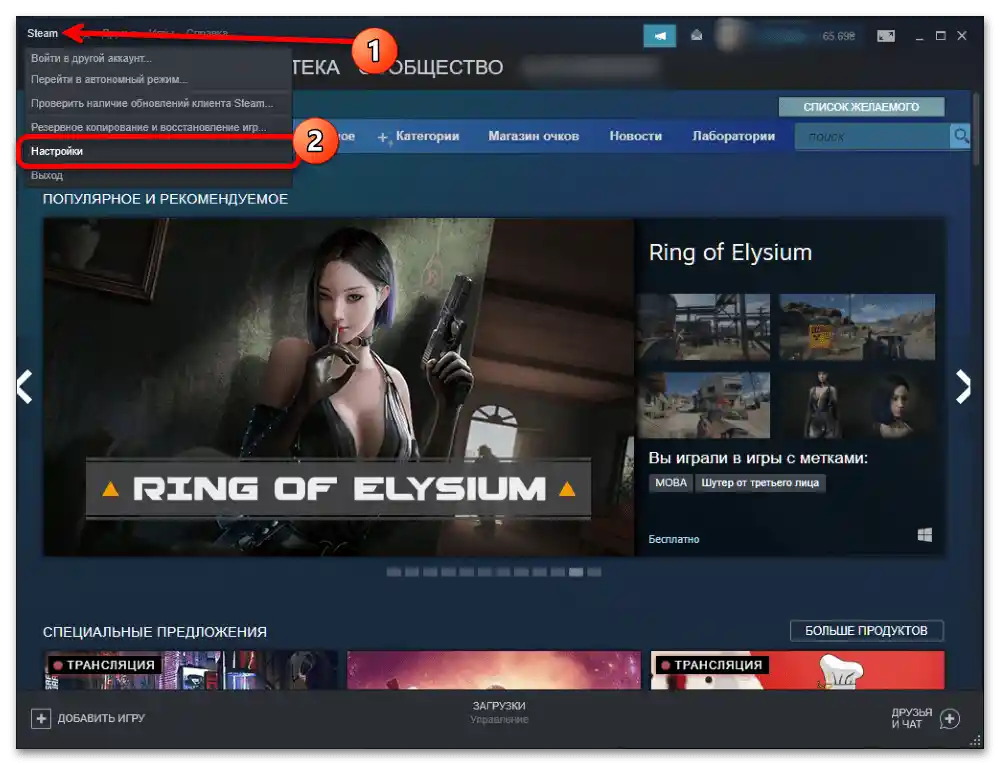
Task: View third screenshot of town street
Action: tap(704, 405)
